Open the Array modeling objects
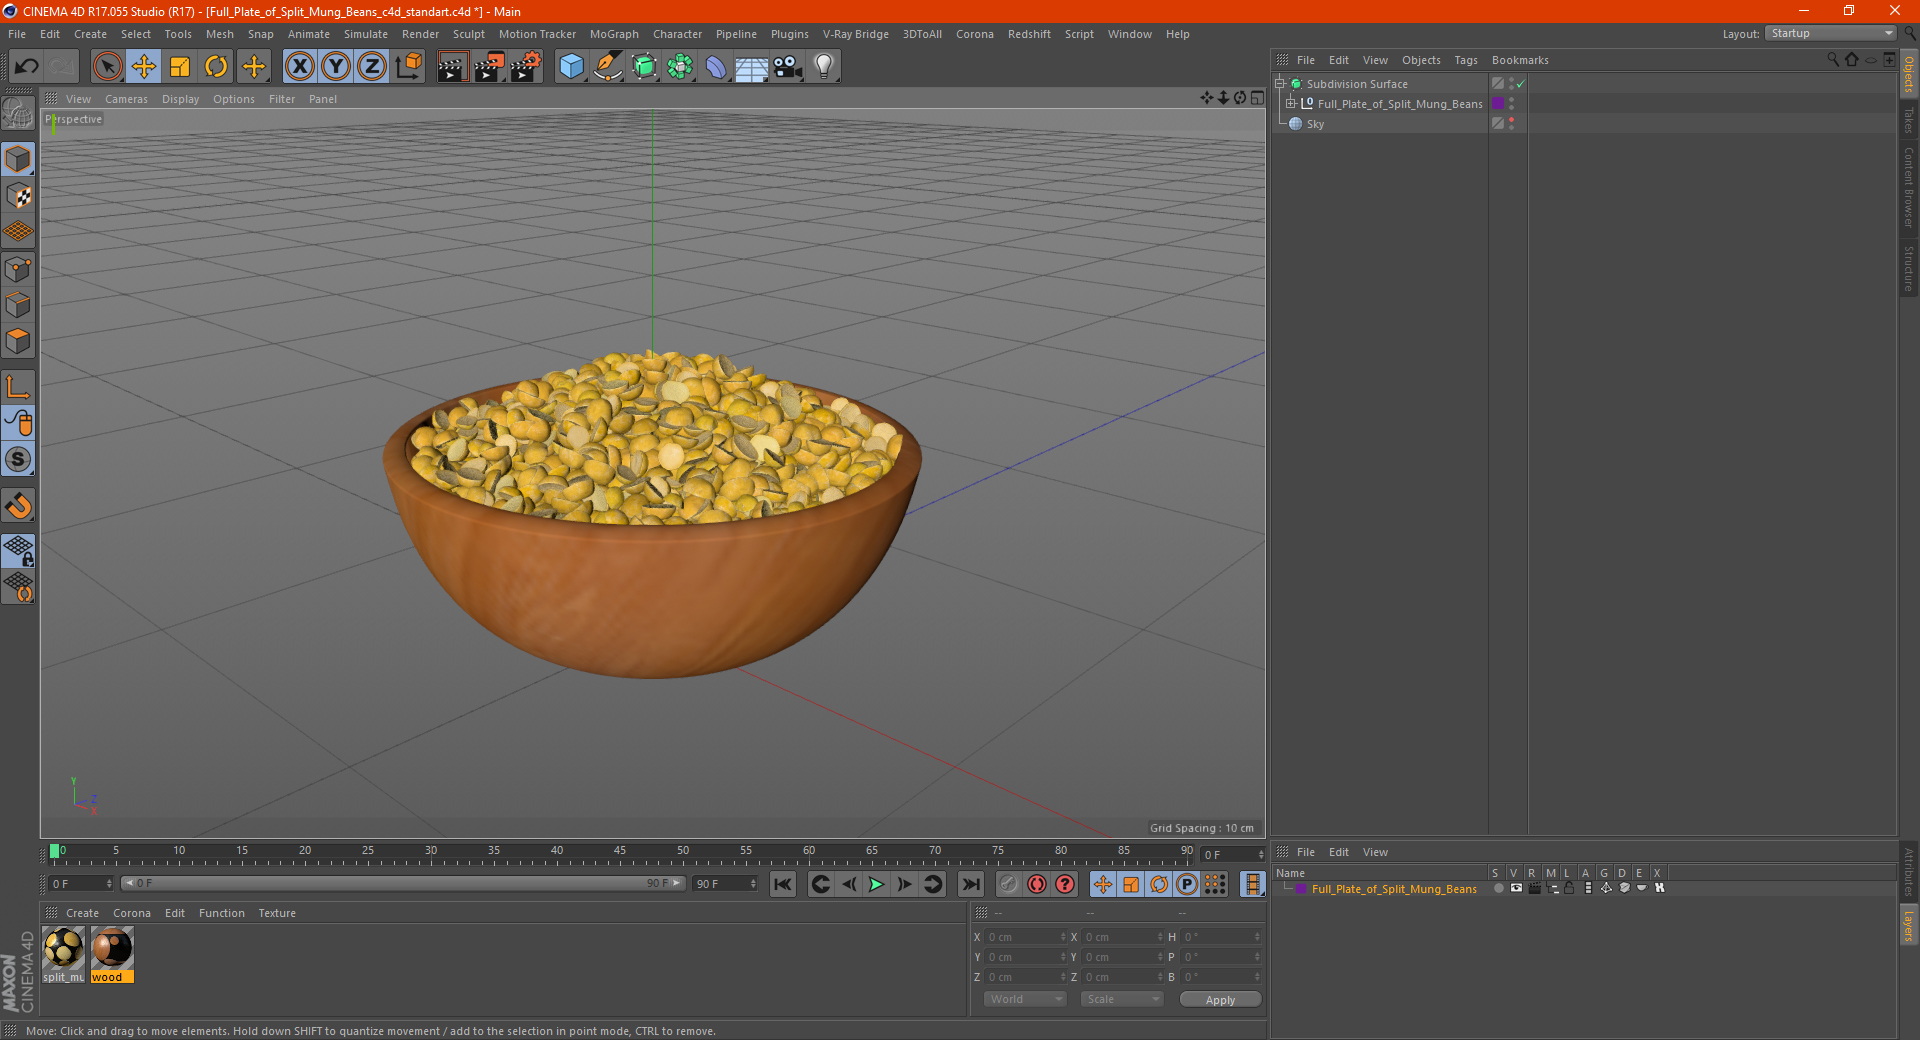The width and height of the screenshot is (1920, 1040). click(680, 67)
